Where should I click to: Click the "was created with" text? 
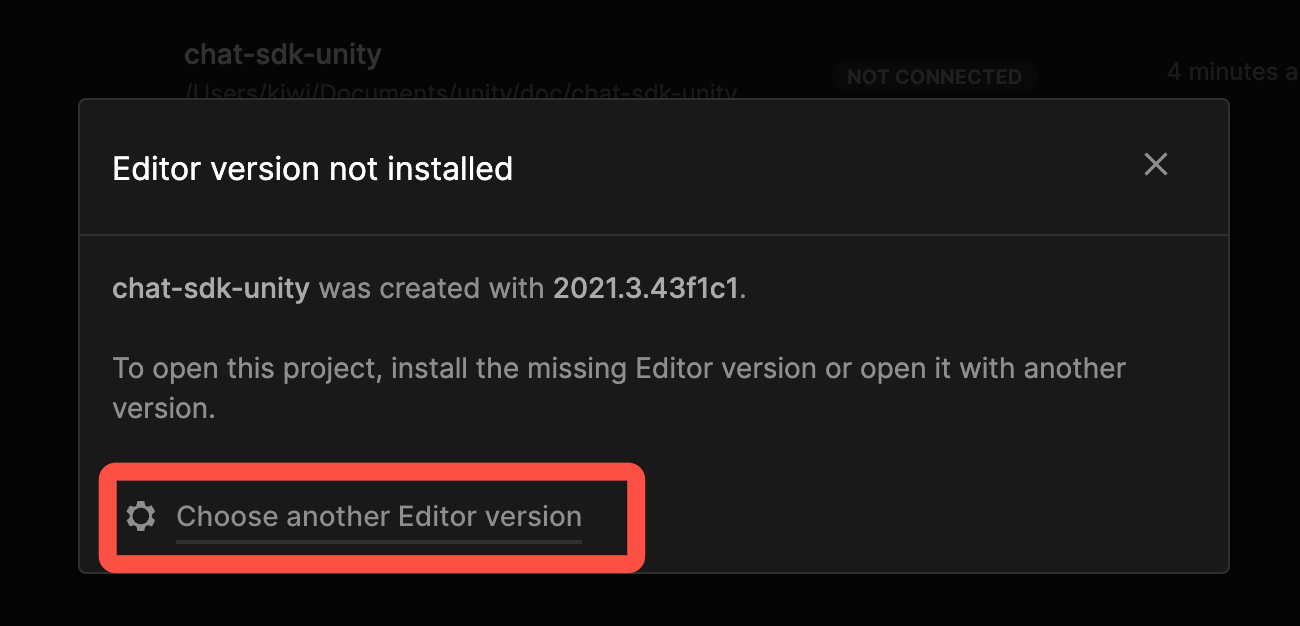coord(431,289)
